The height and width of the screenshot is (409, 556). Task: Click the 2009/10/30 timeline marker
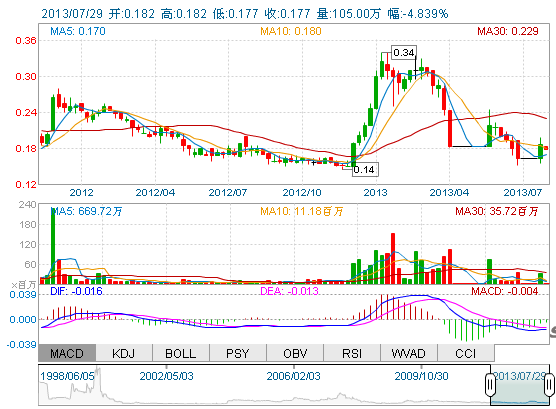point(422,376)
